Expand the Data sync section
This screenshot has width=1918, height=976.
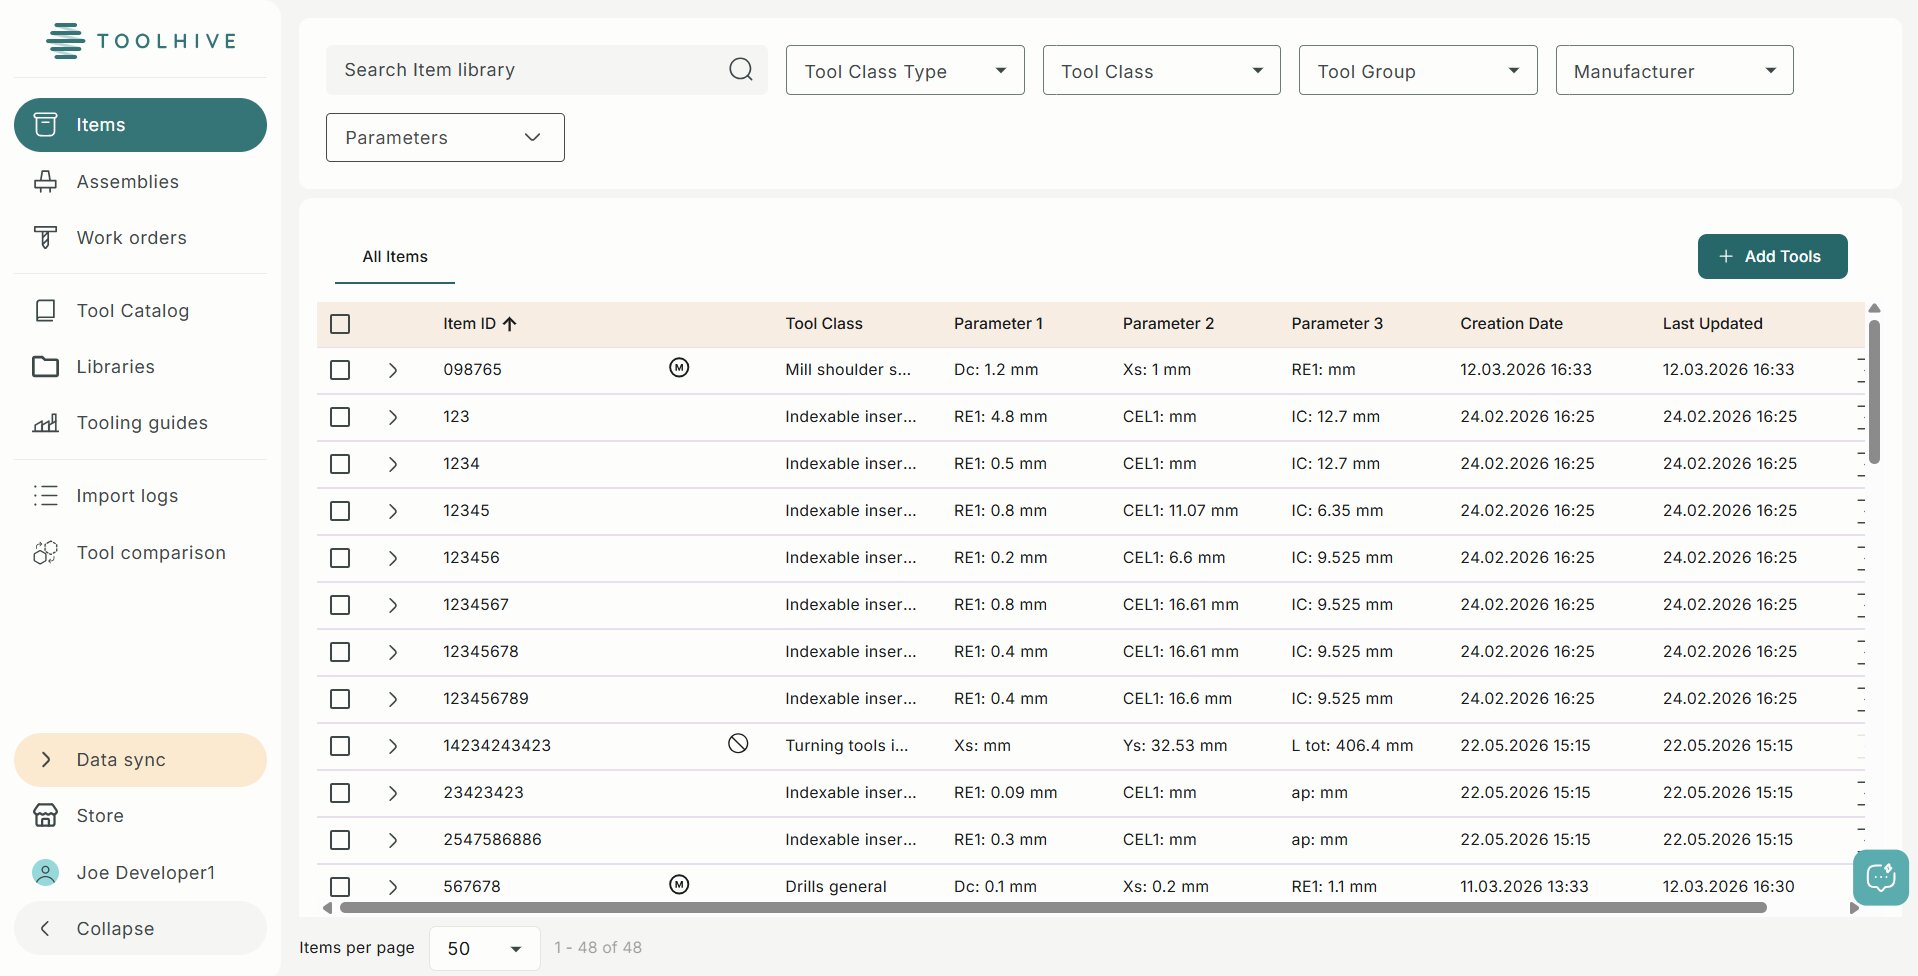point(140,760)
